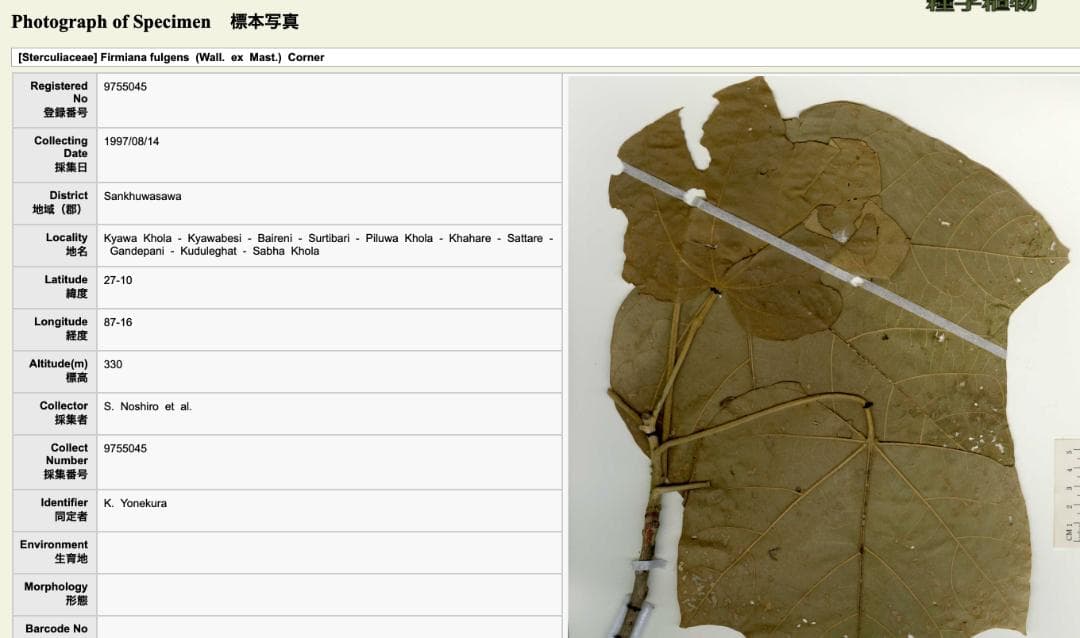Screen dimensions: 1080x638
Task: Select the longitude value 87-16
Action: (x=118, y=323)
